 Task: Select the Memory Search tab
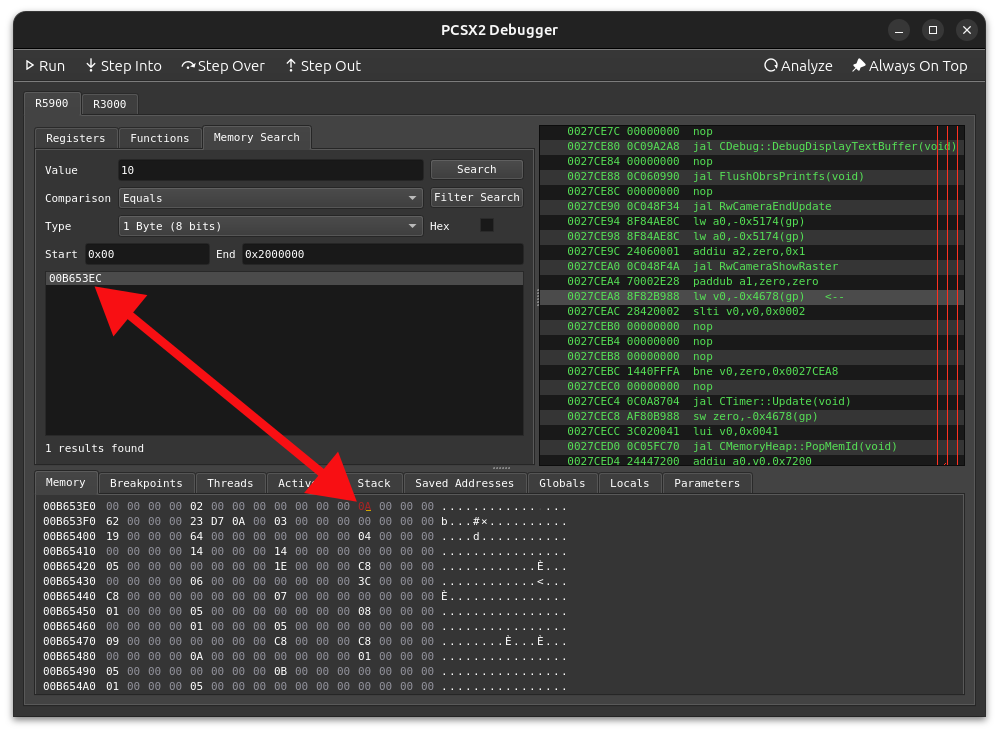click(256, 137)
